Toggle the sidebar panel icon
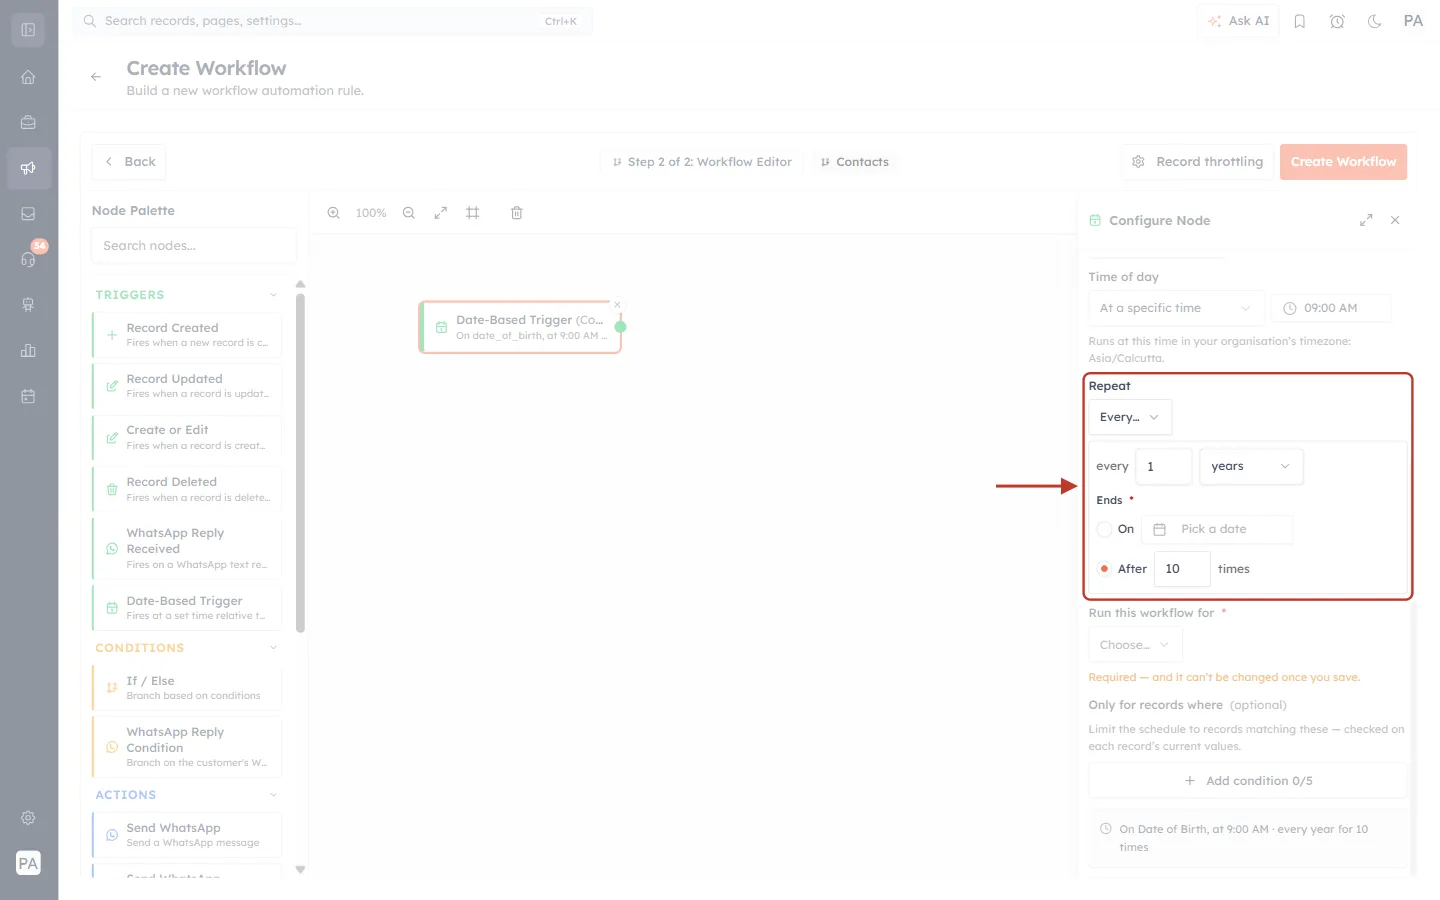1440x900 pixels. (28, 30)
